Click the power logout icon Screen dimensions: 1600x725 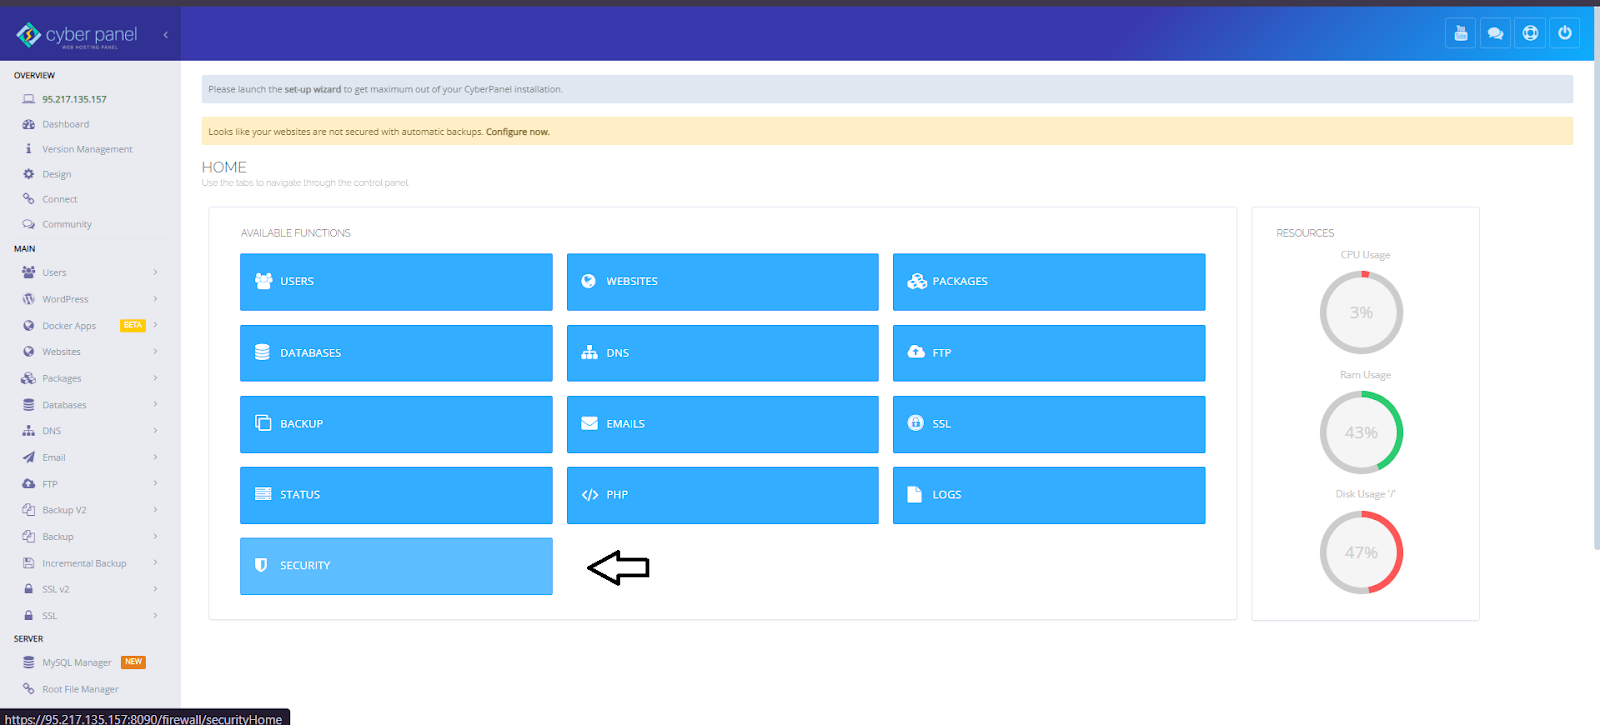pyautogui.click(x=1565, y=33)
